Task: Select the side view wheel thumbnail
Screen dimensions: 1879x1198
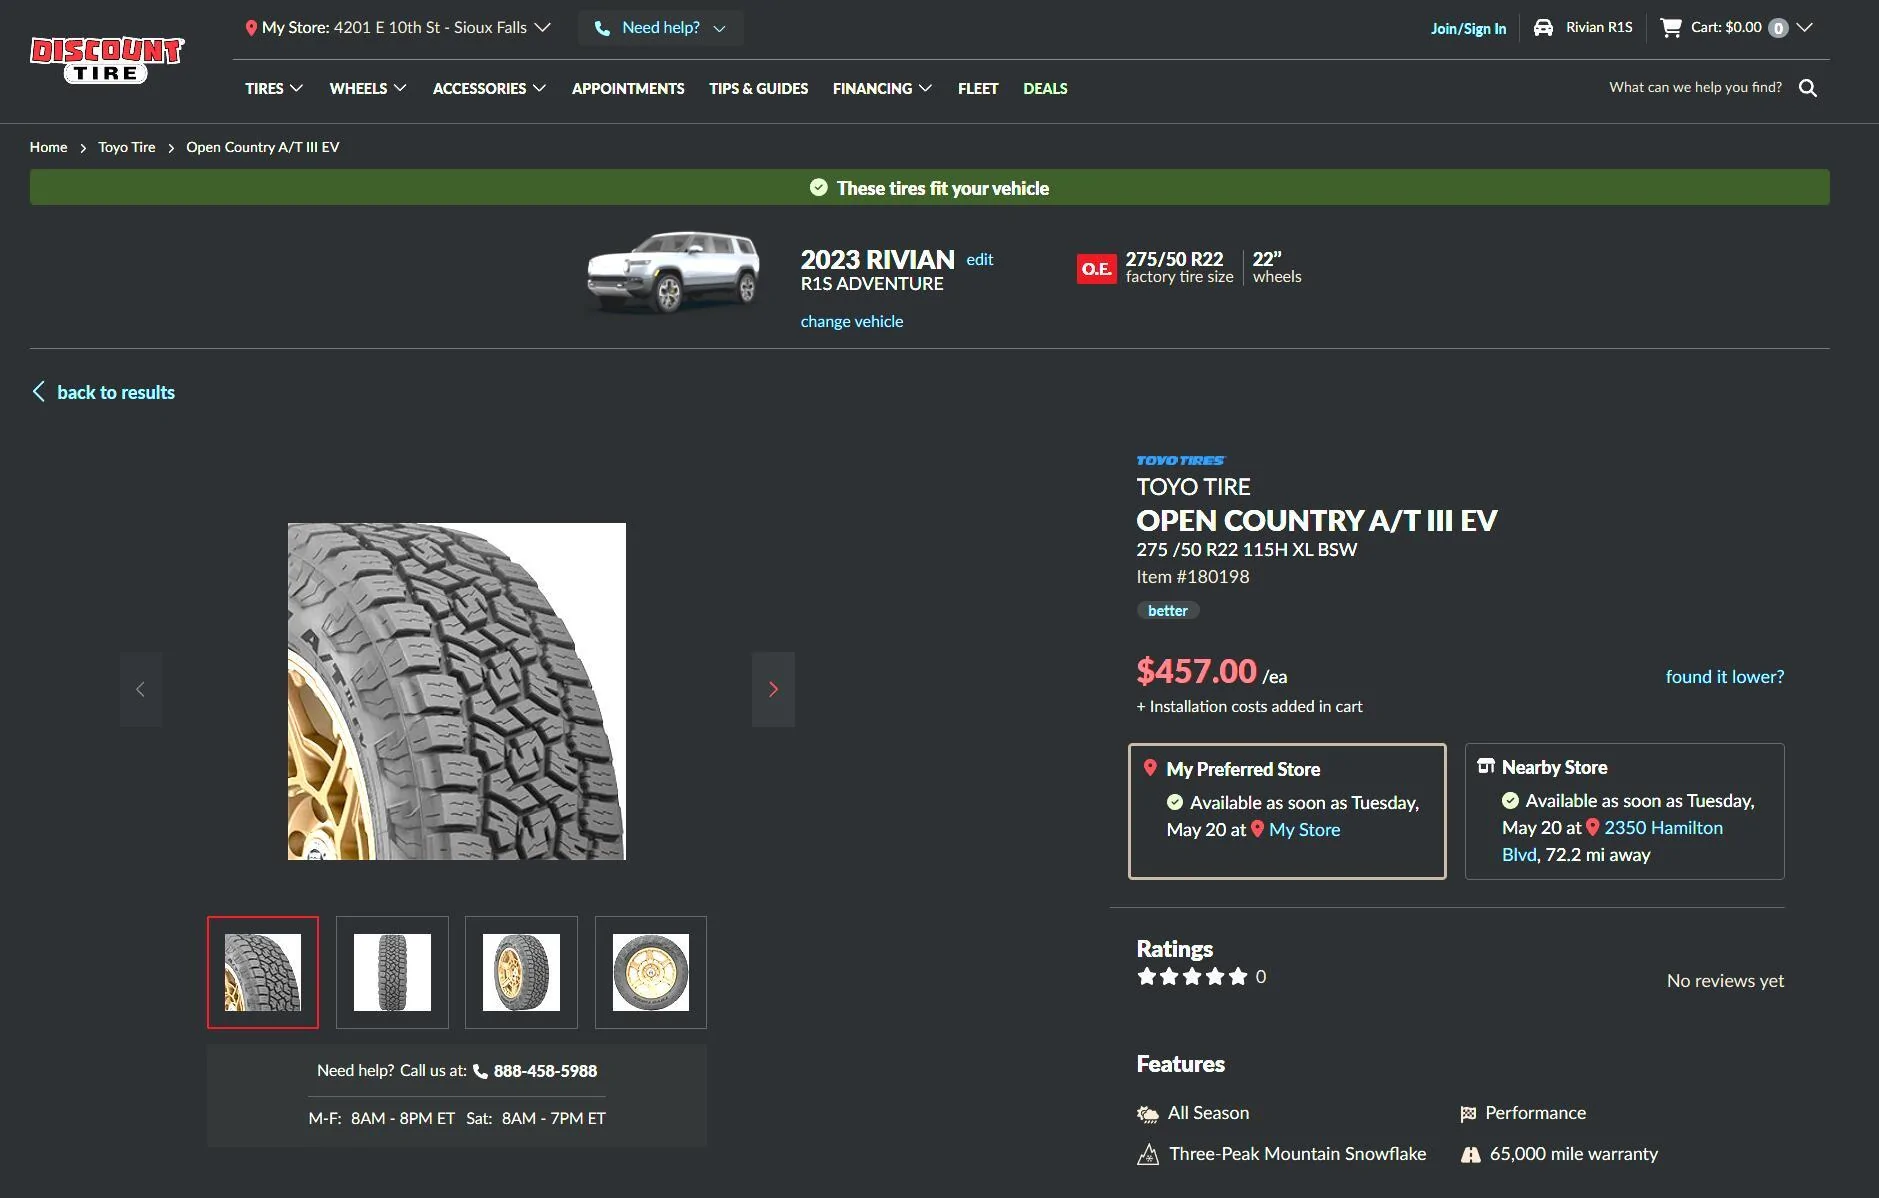Action: coord(651,972)
